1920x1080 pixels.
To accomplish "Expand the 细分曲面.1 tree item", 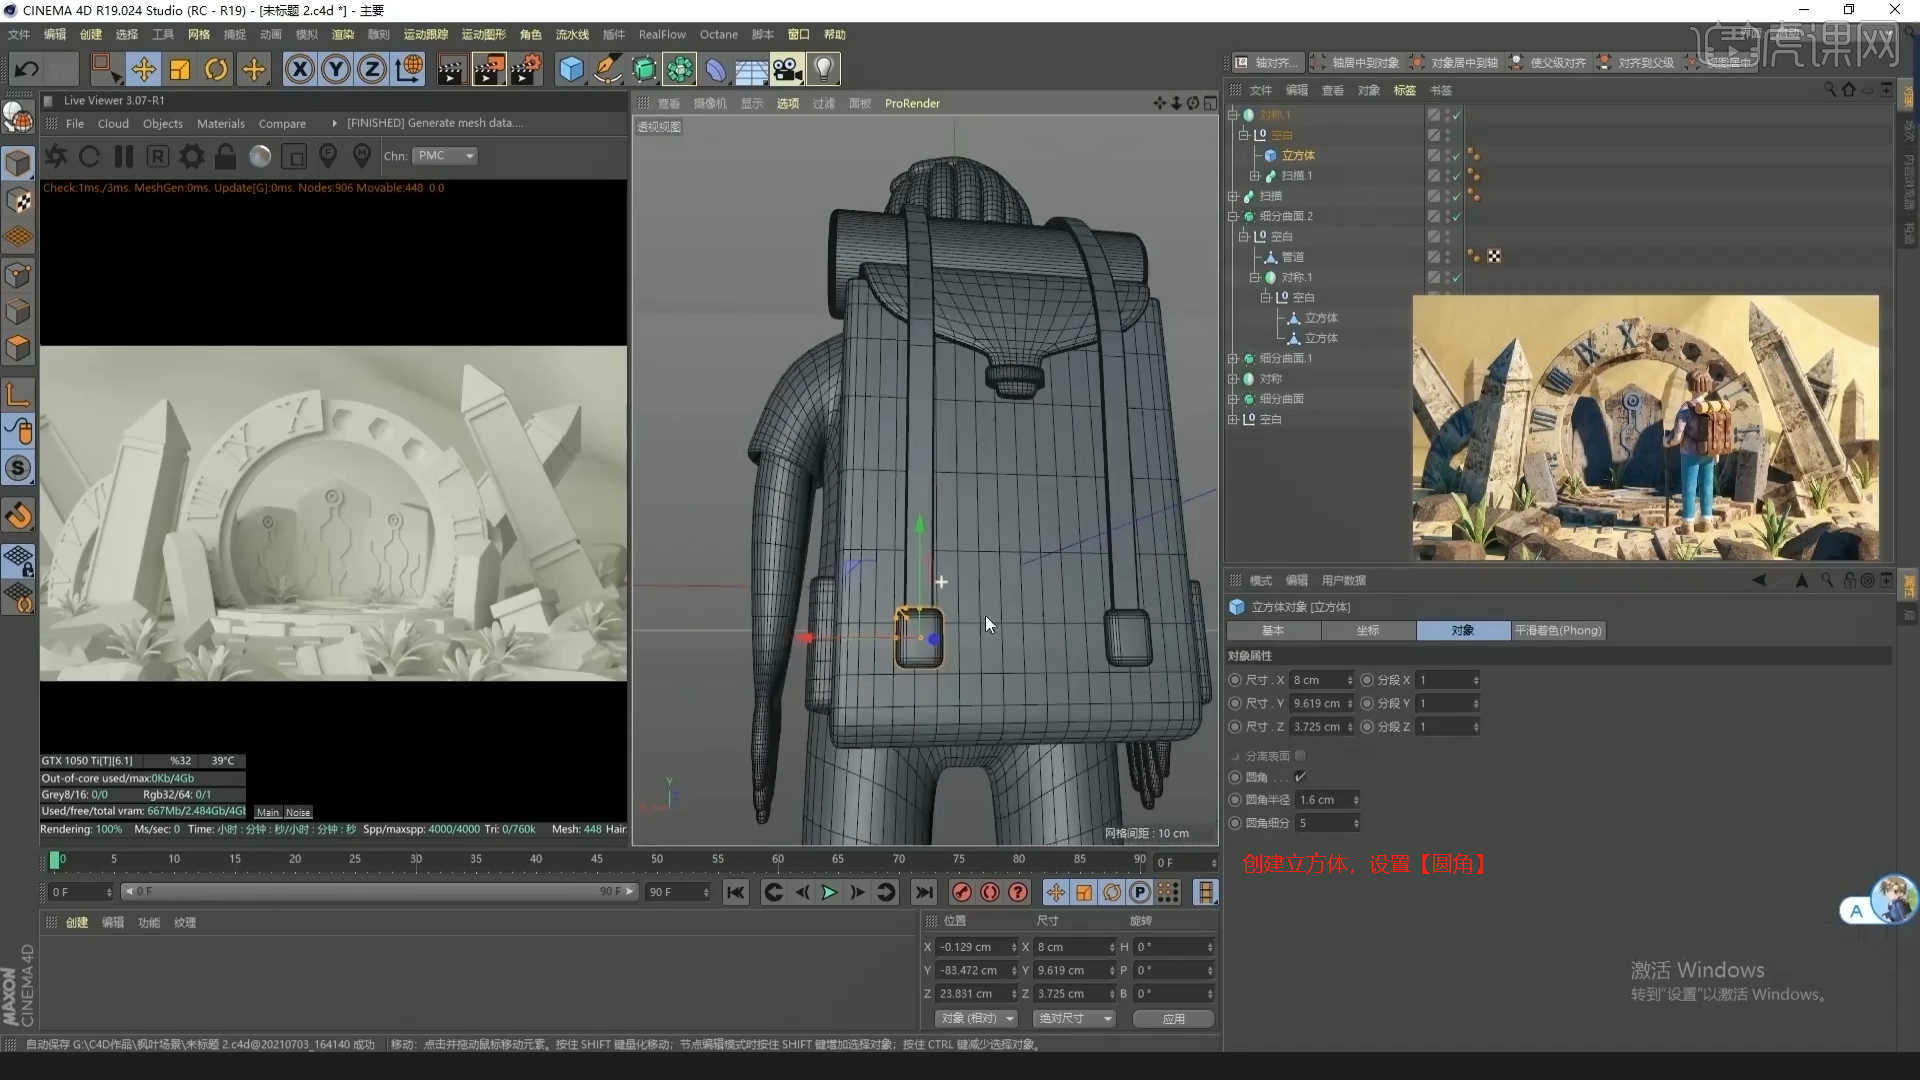I will click(1233, 358).
